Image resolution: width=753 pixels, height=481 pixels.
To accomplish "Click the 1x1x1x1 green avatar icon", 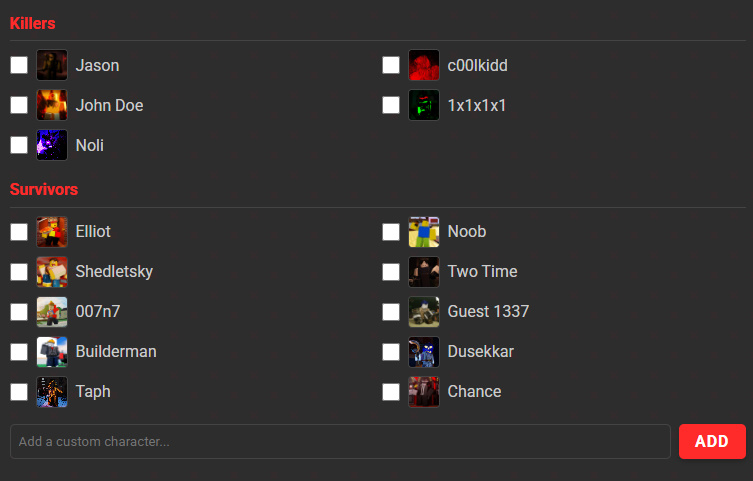I will (424, 105).
